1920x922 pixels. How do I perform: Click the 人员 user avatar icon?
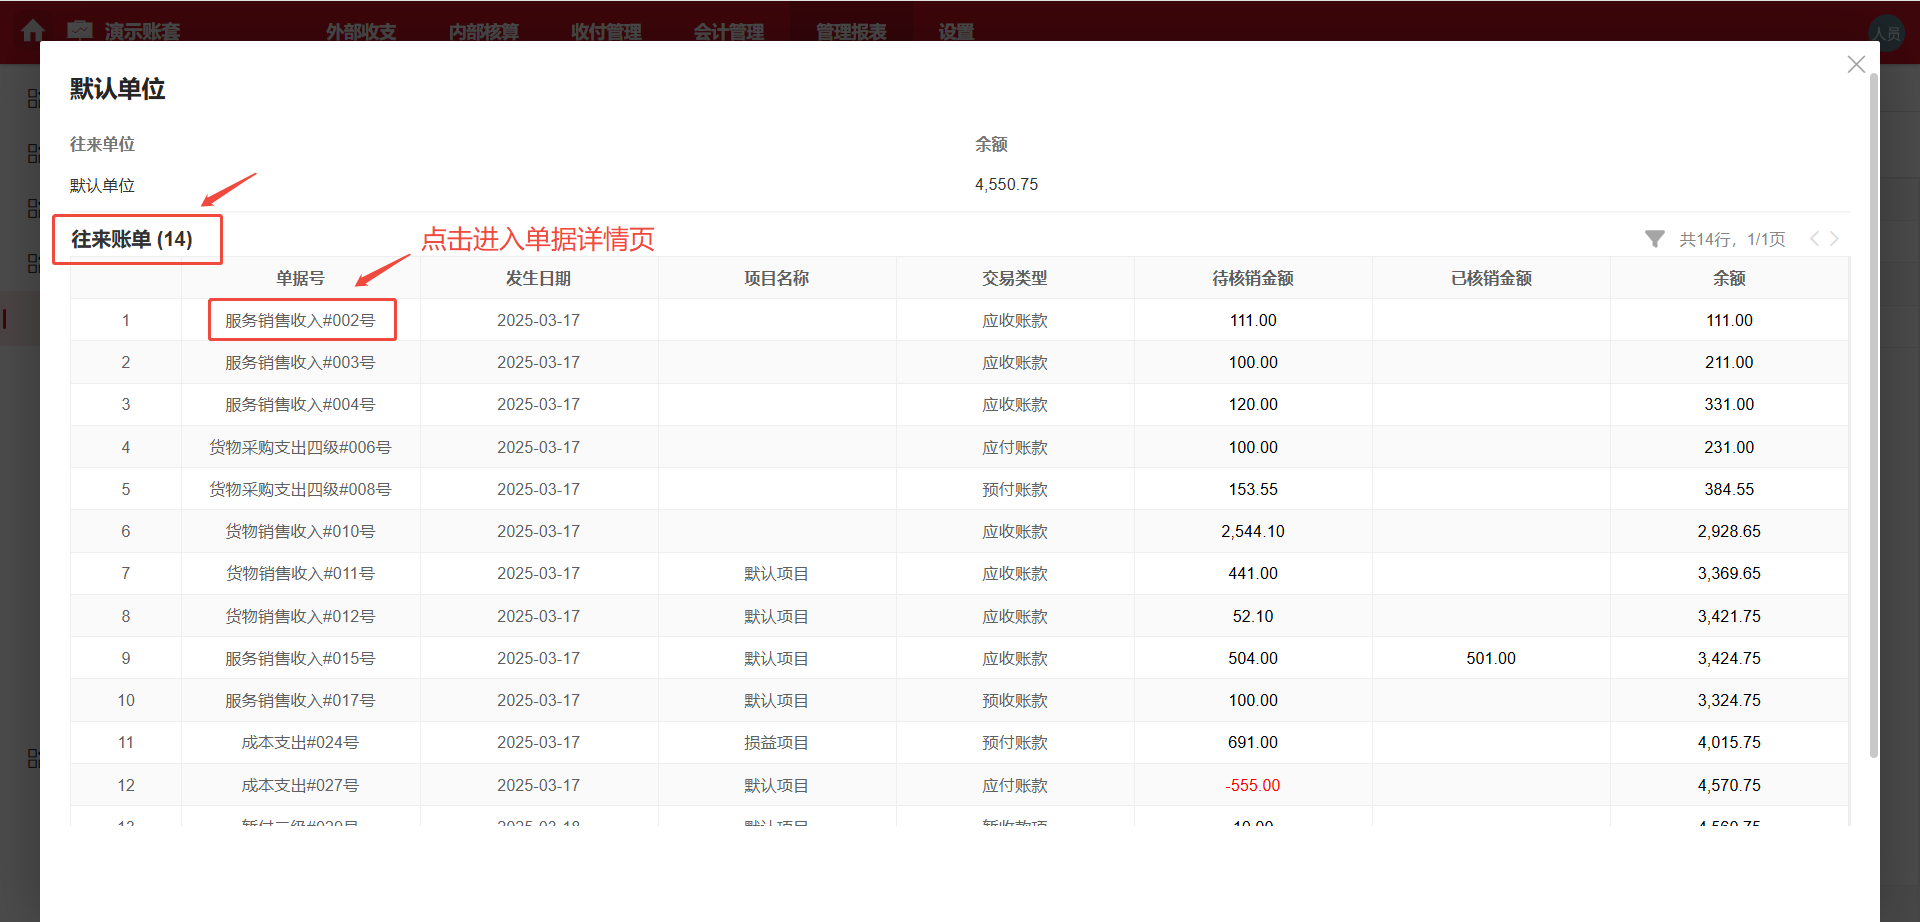coord(1886,32)
